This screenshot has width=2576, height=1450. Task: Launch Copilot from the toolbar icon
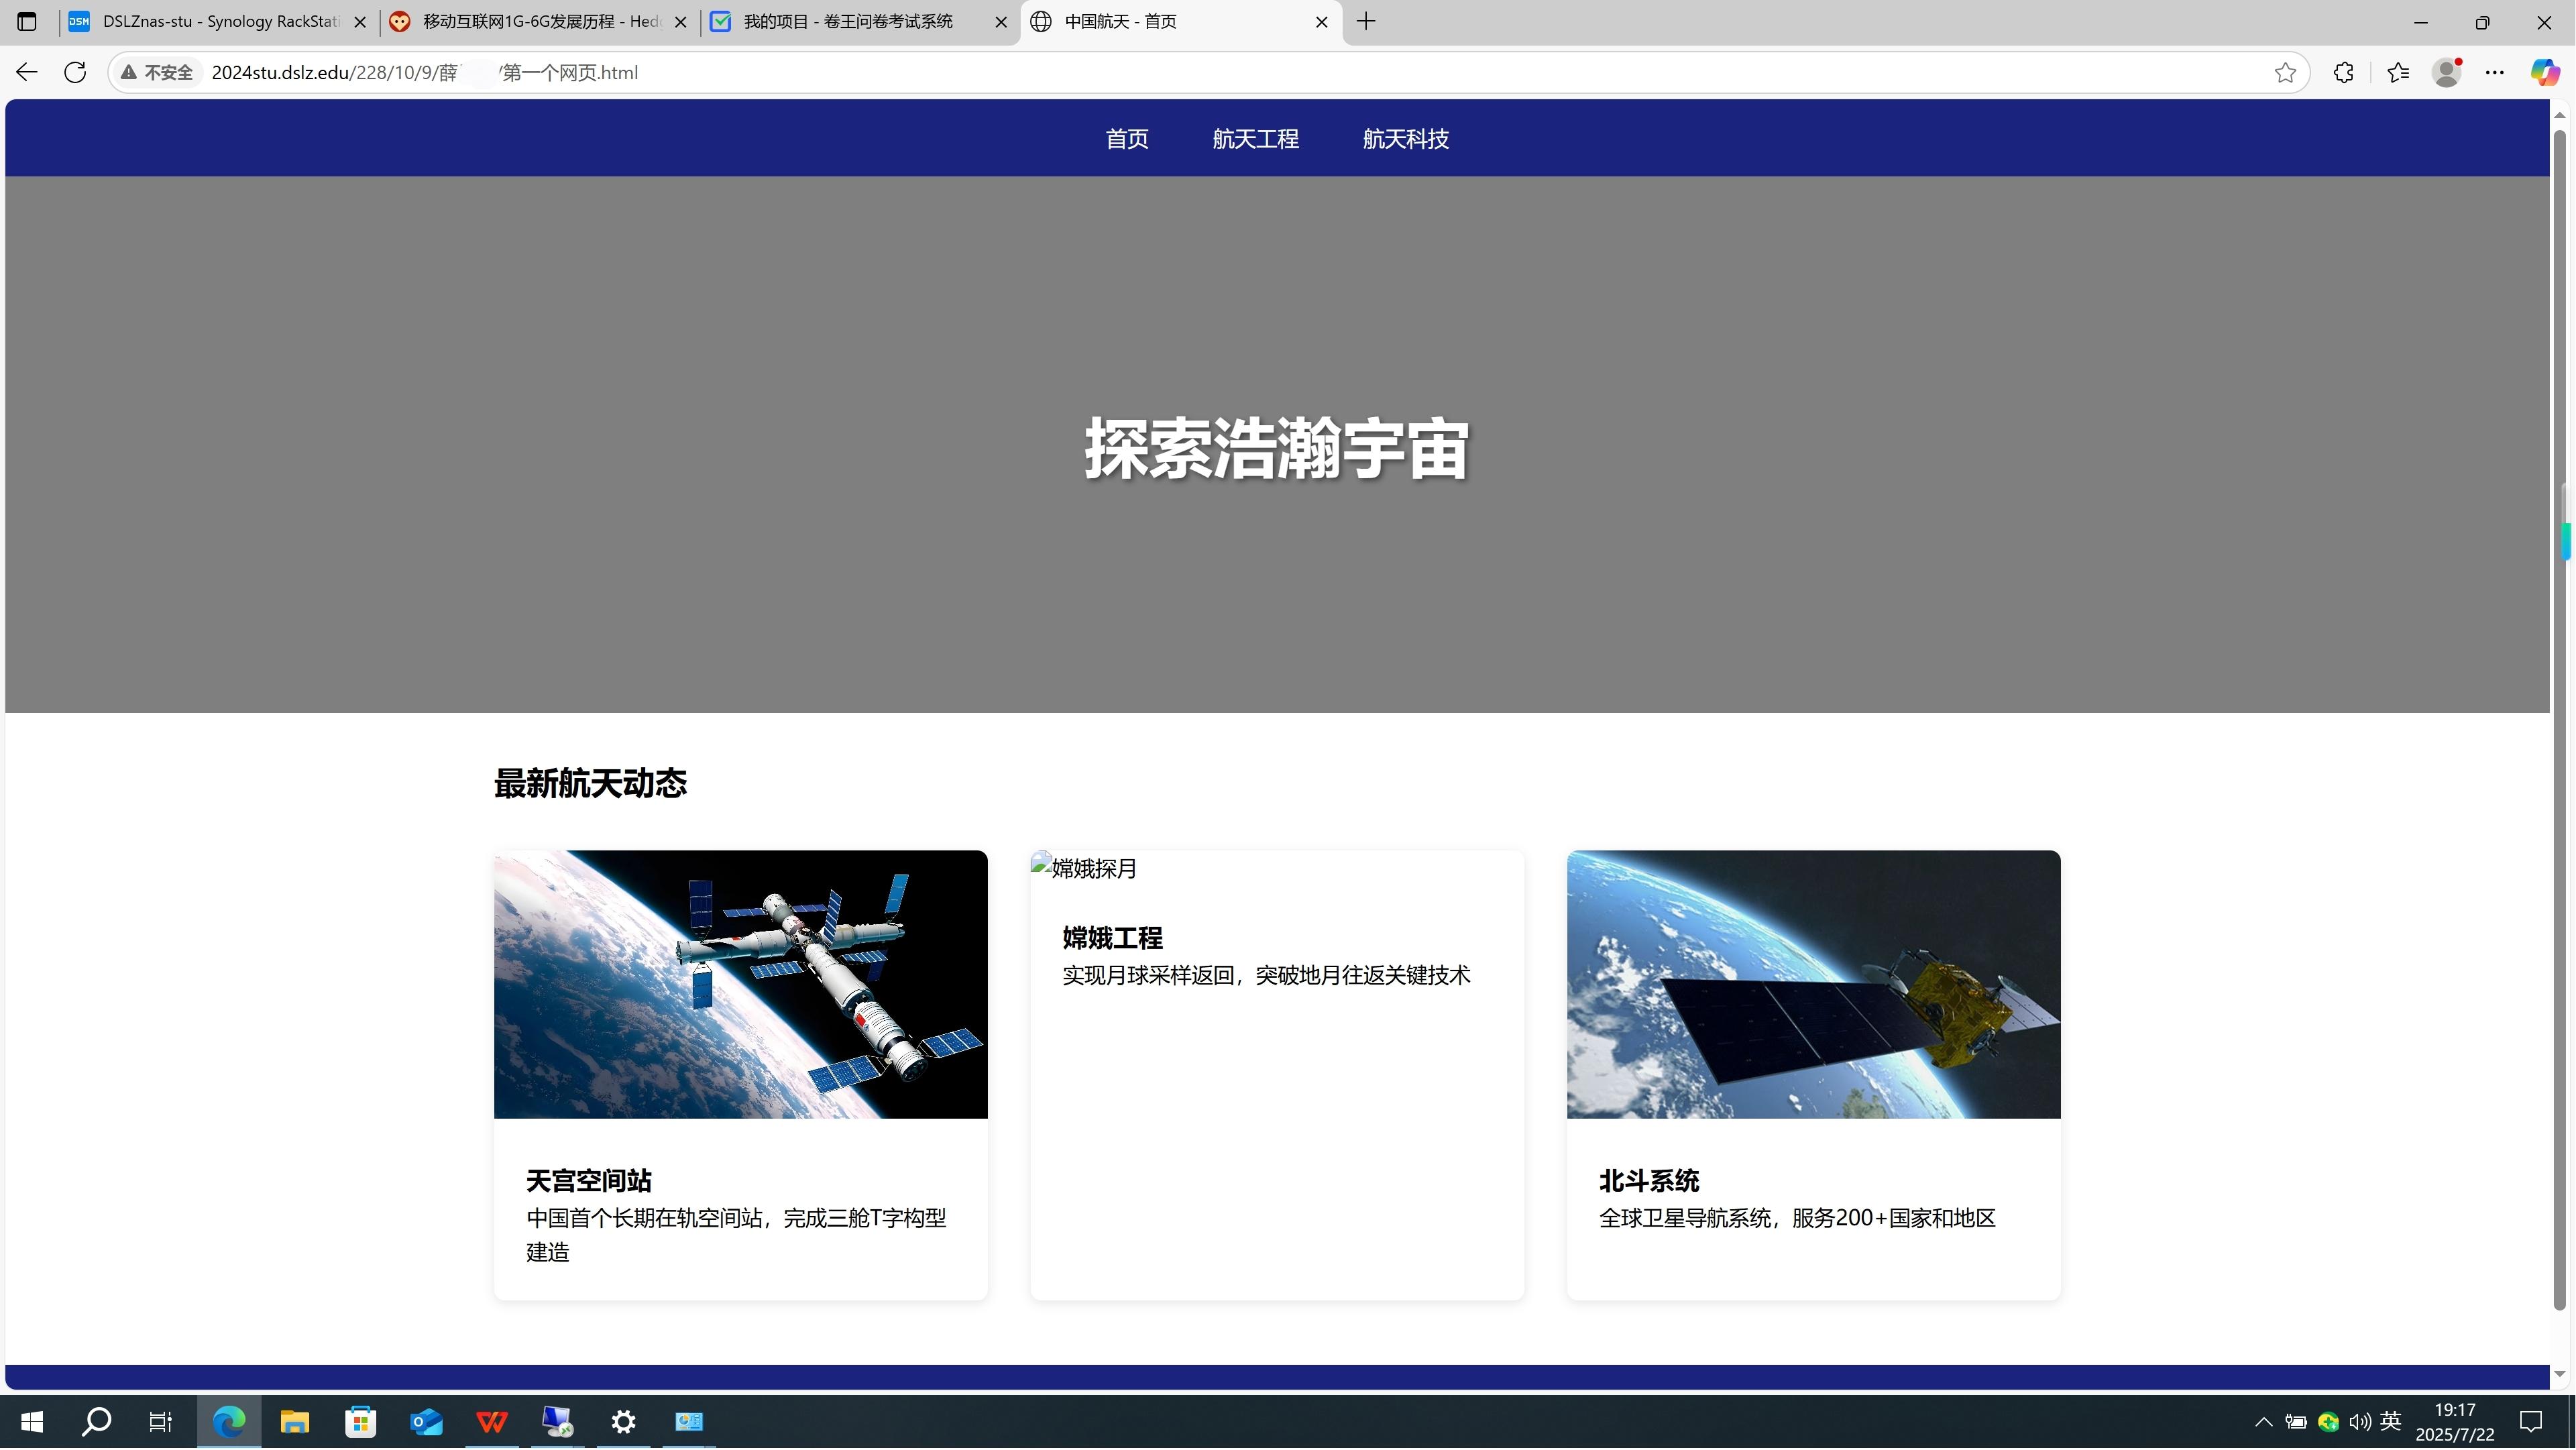2544,72
